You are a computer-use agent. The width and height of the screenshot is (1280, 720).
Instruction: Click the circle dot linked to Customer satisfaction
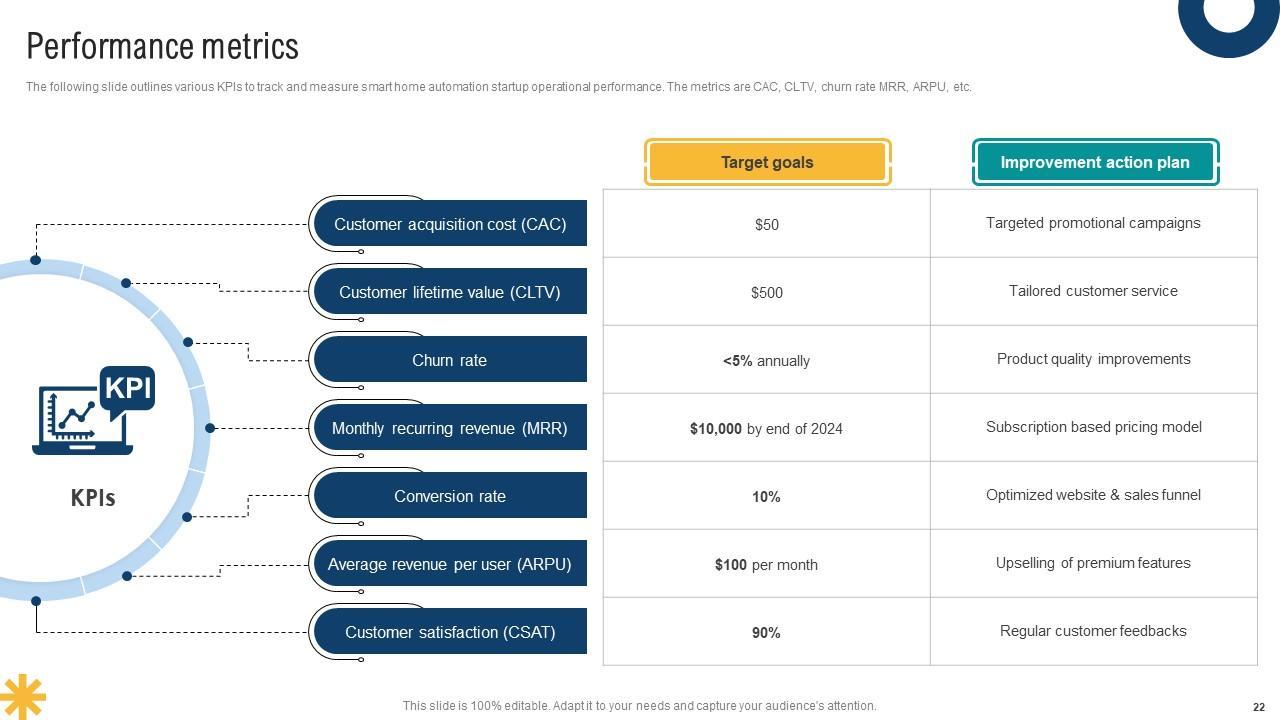(36, 601)
